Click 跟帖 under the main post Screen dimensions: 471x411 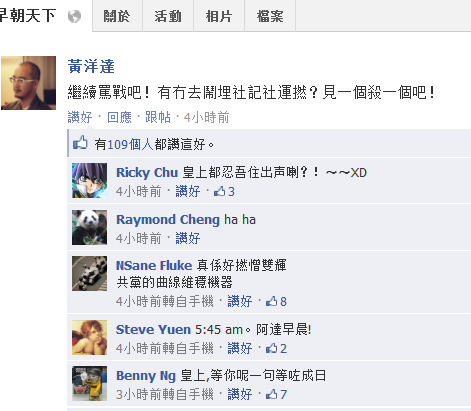coord(158,117)
